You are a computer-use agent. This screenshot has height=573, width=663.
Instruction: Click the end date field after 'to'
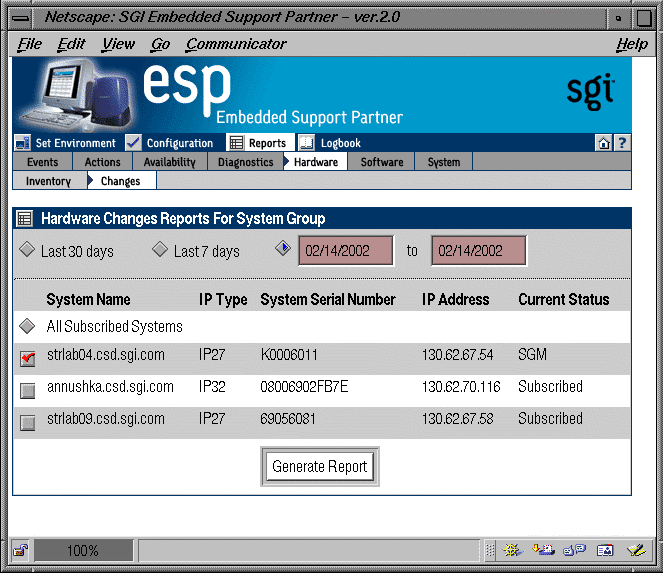click(x=479, y=251)
